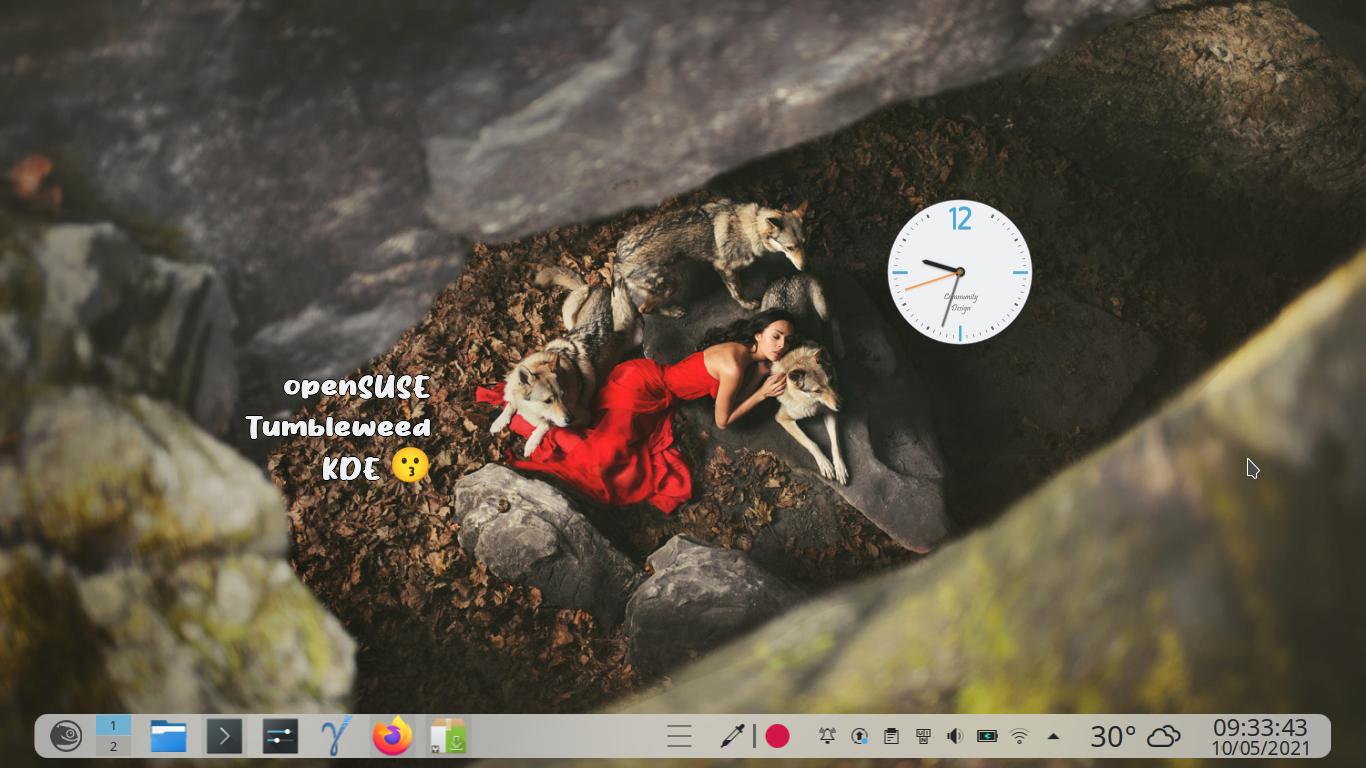Open the panel hamburger menu
Image resolution: width=1366 pixels, height=768 pixels.
[679, 736]
